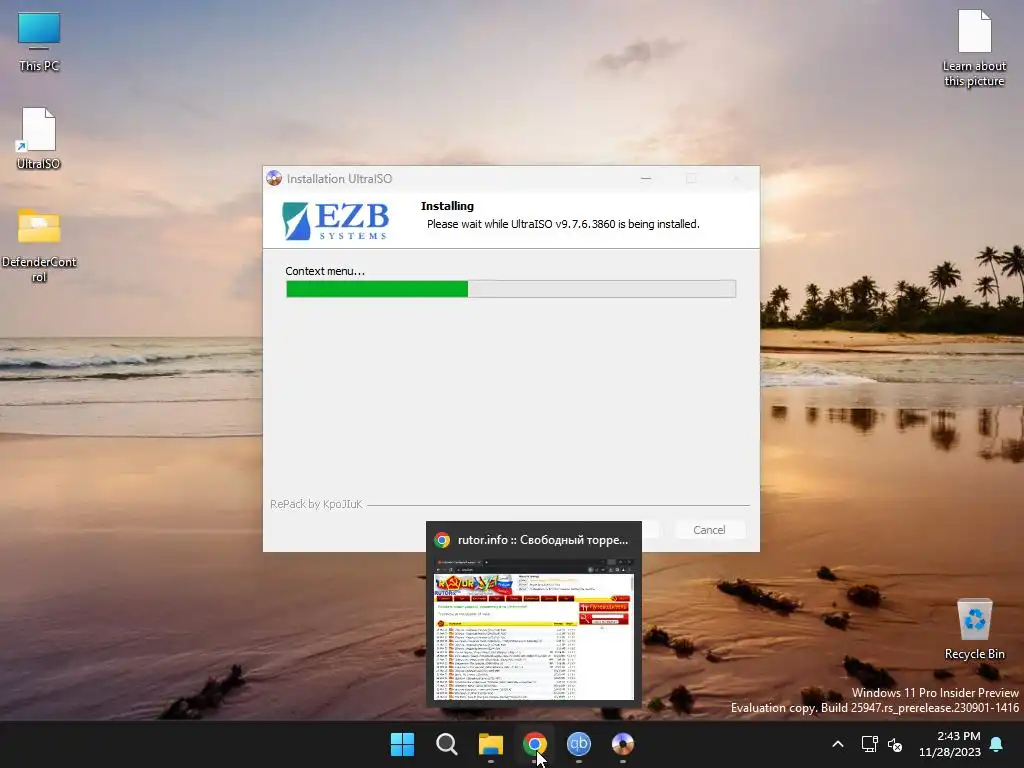The height and width of the screenshot is (768, 1024).
Task: Show hidden system tray icons
Action: 838,744
